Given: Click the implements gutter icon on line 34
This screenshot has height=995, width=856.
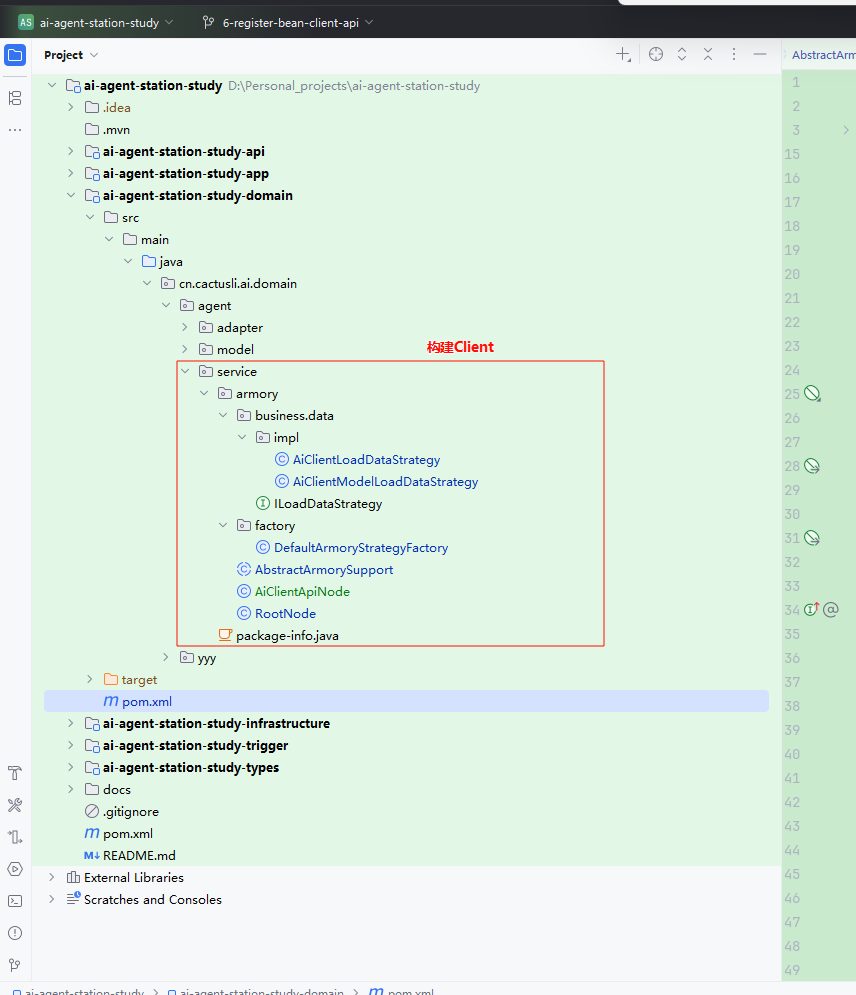Looking at the screenshot, I should pyautogui.click(x=811, y=610).
